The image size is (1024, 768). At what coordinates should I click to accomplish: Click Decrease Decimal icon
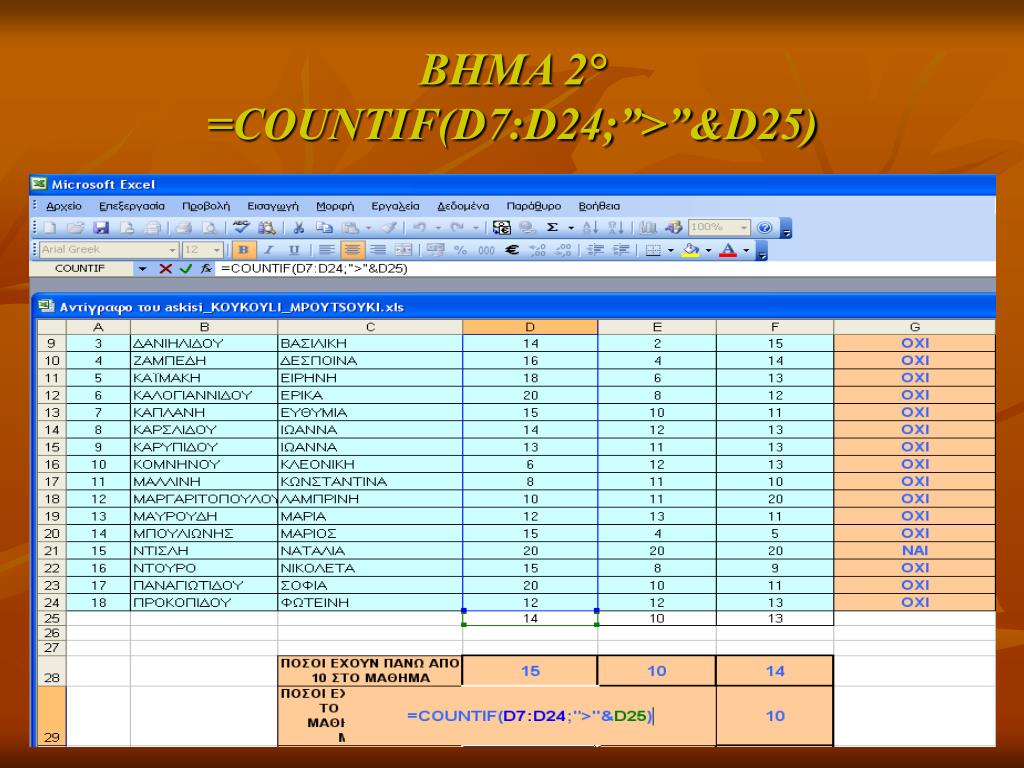(x=563, y=250)
